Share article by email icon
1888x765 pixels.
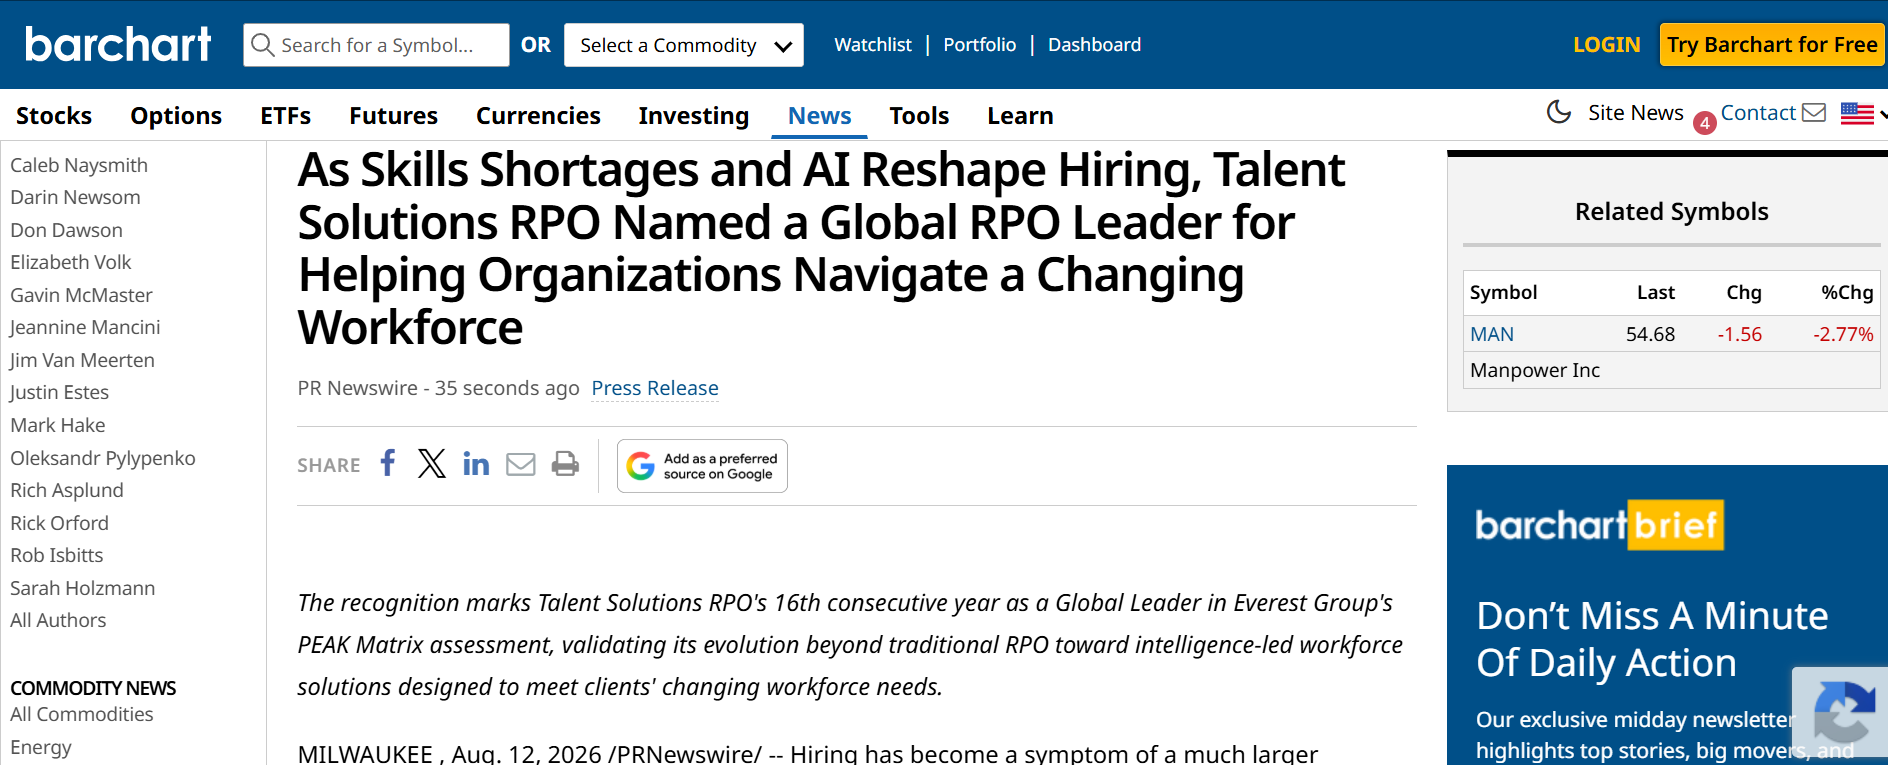coord(521,464)
